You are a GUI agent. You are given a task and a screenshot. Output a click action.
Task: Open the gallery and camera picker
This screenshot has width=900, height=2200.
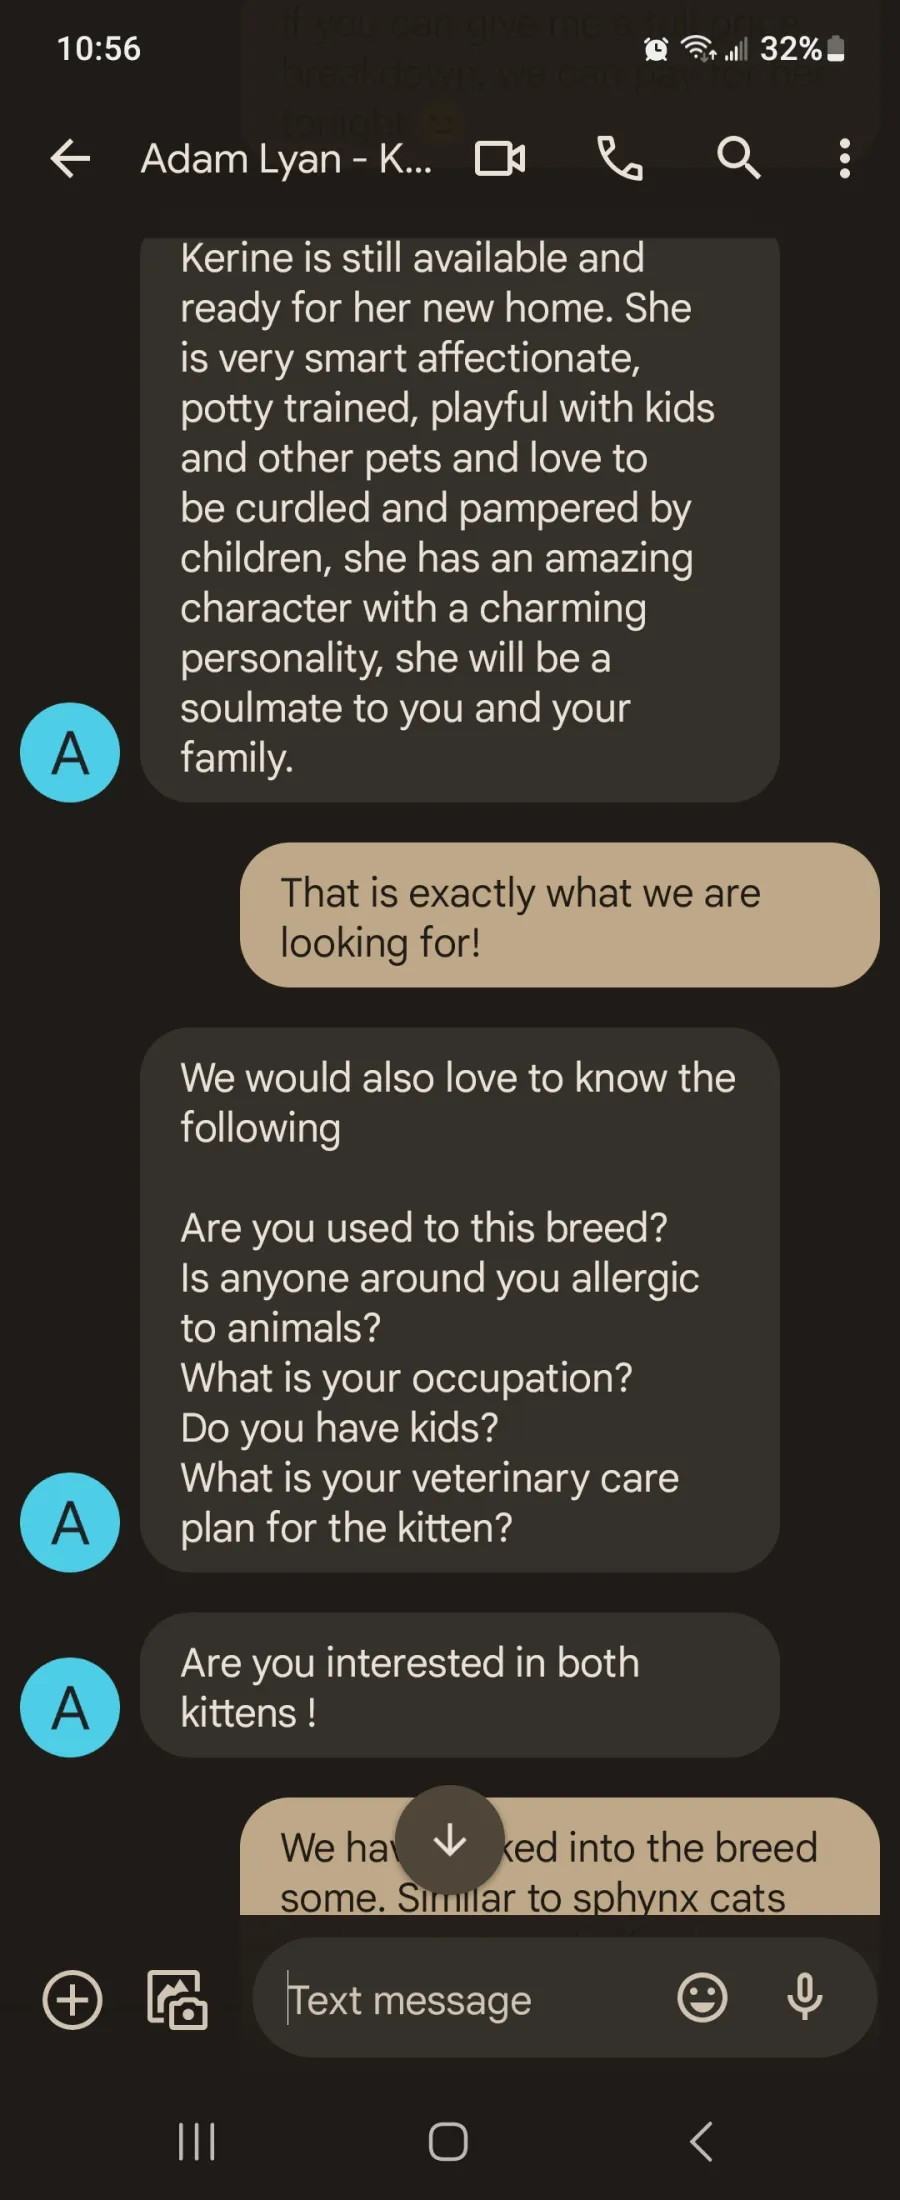[177, 2001]
